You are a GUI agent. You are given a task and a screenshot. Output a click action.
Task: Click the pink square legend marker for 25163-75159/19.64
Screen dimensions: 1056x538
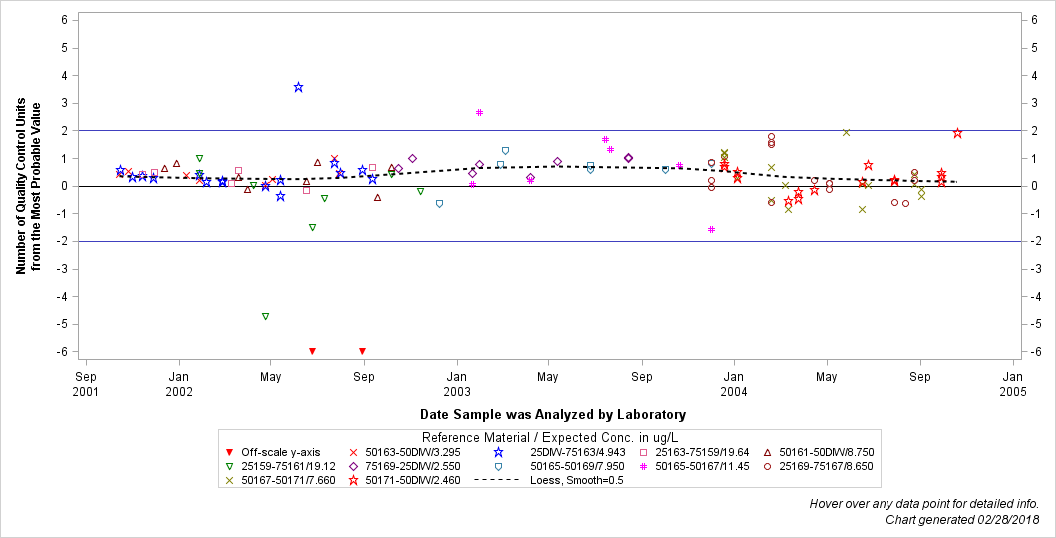point(643,452)
